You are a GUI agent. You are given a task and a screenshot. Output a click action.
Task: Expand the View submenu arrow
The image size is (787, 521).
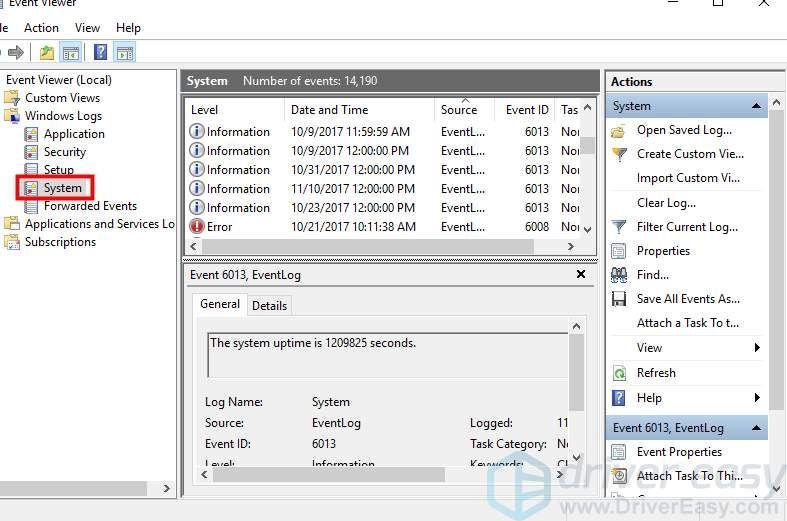(757, 348)
